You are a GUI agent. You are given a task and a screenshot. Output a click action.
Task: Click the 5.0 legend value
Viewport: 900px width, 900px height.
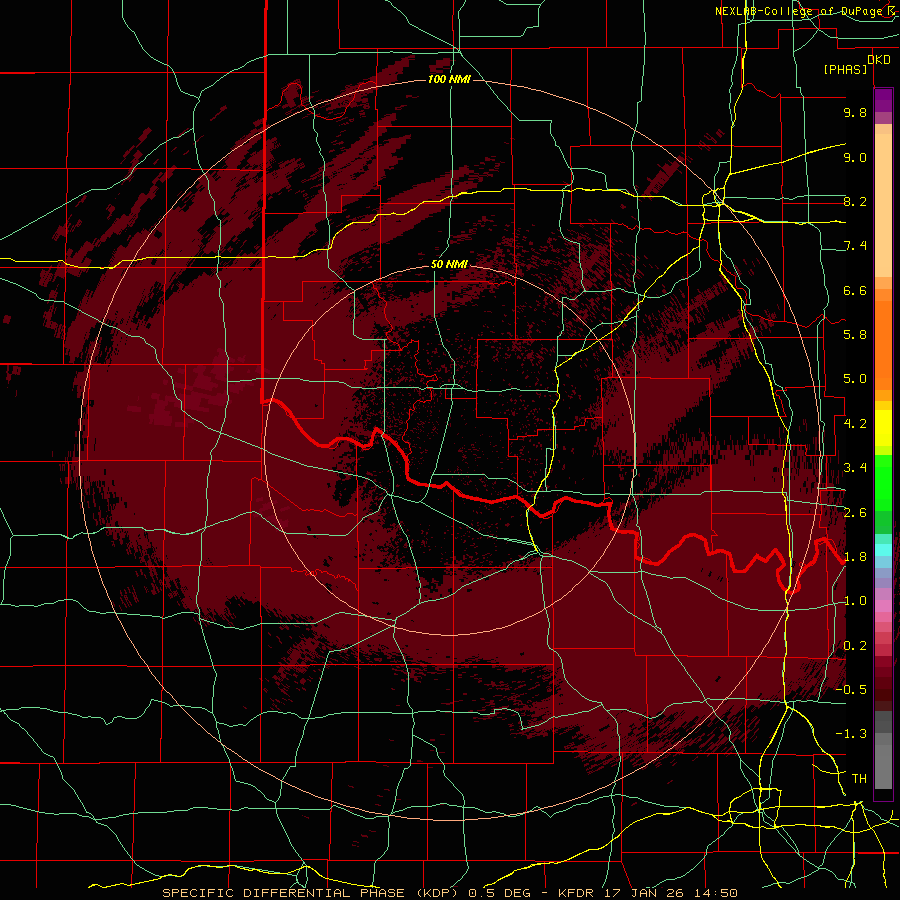[855, 379]
